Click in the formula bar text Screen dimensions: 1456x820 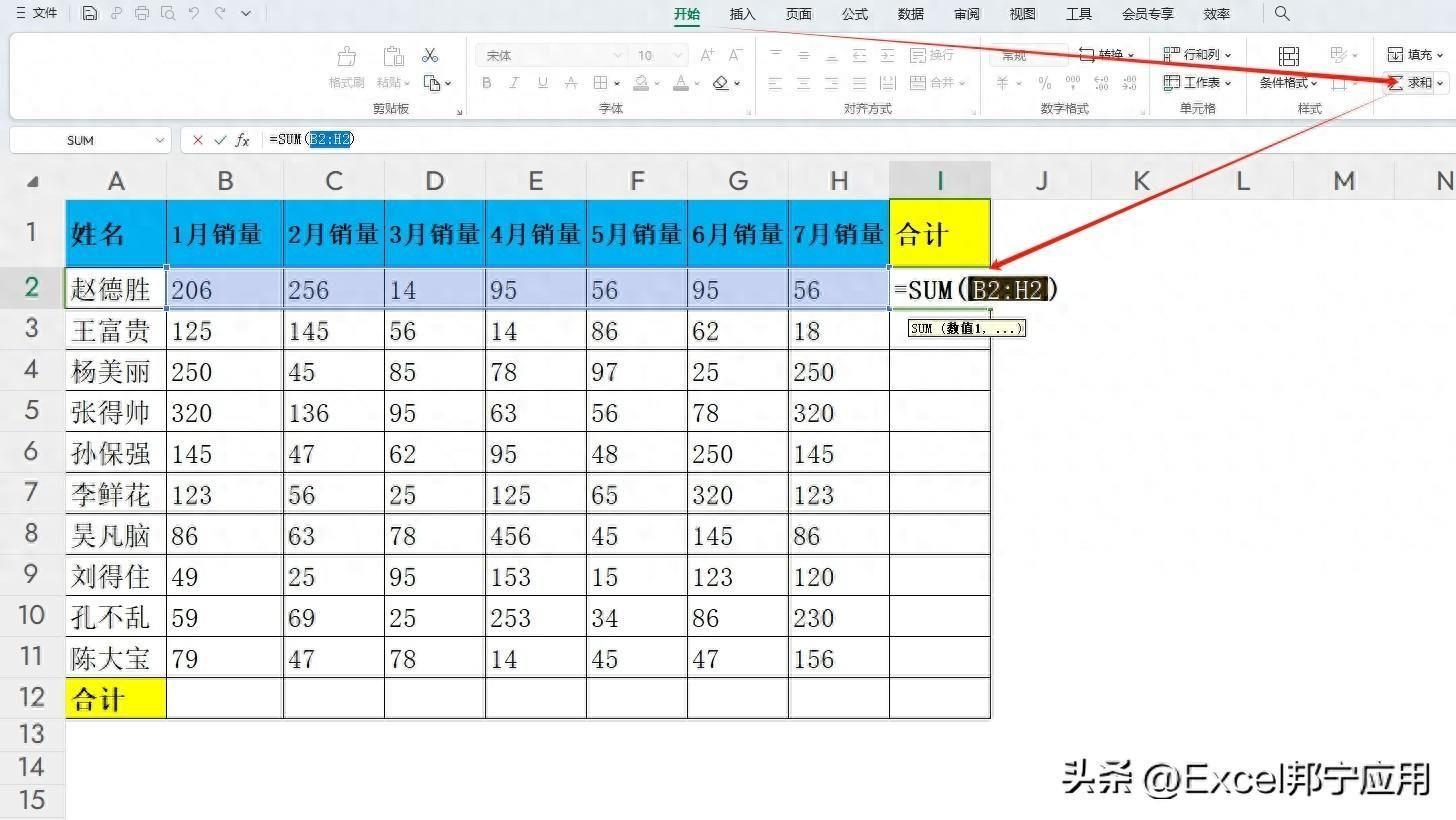[311, 139]
